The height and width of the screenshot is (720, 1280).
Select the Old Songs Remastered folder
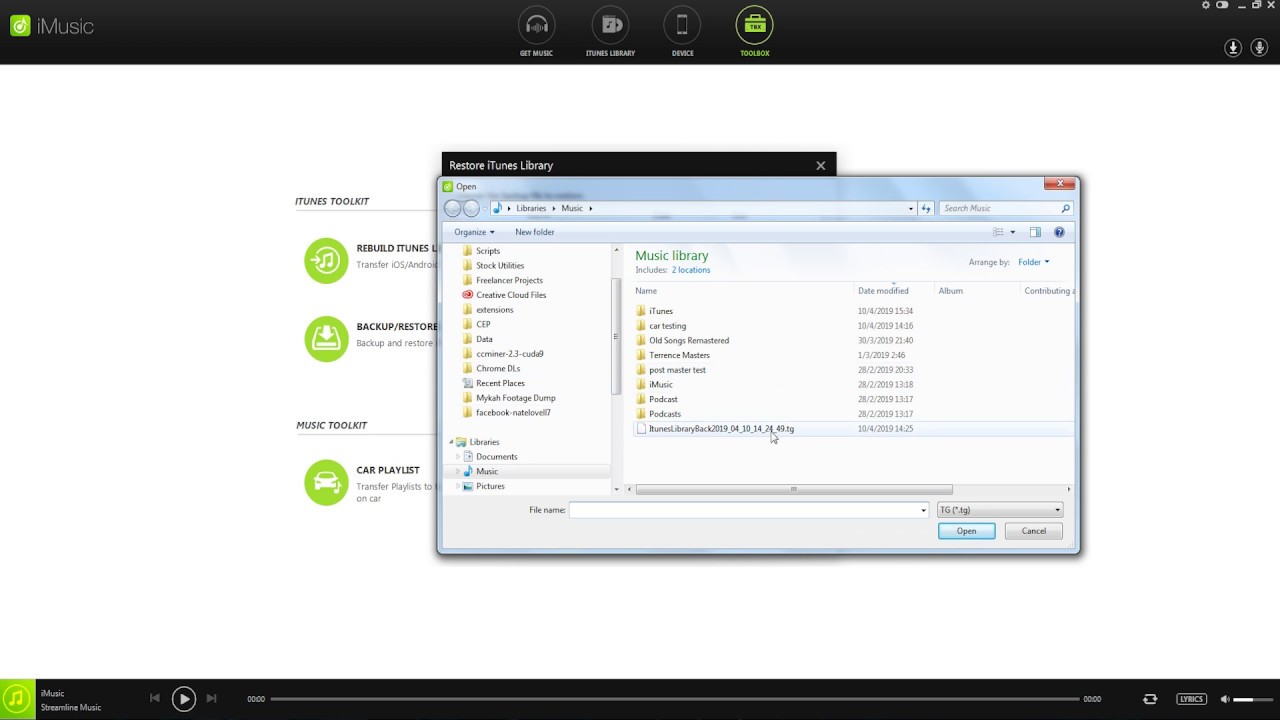689,340
